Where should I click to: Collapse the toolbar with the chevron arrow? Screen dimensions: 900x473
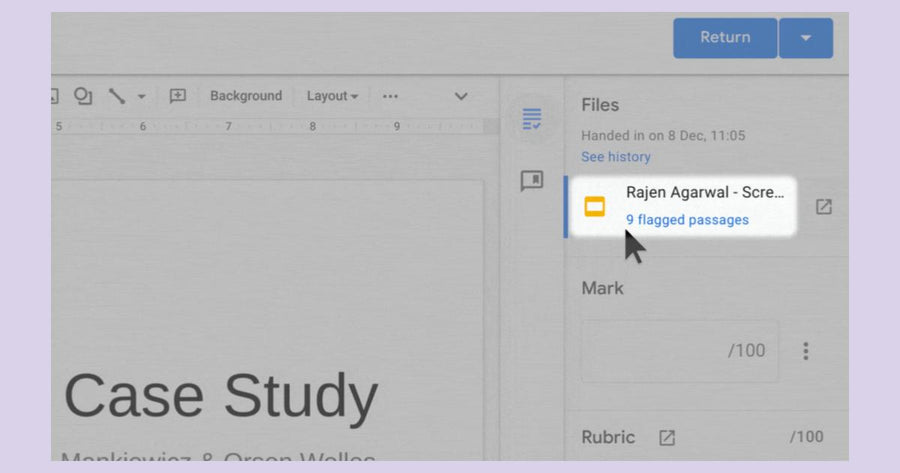coord(461,96)
